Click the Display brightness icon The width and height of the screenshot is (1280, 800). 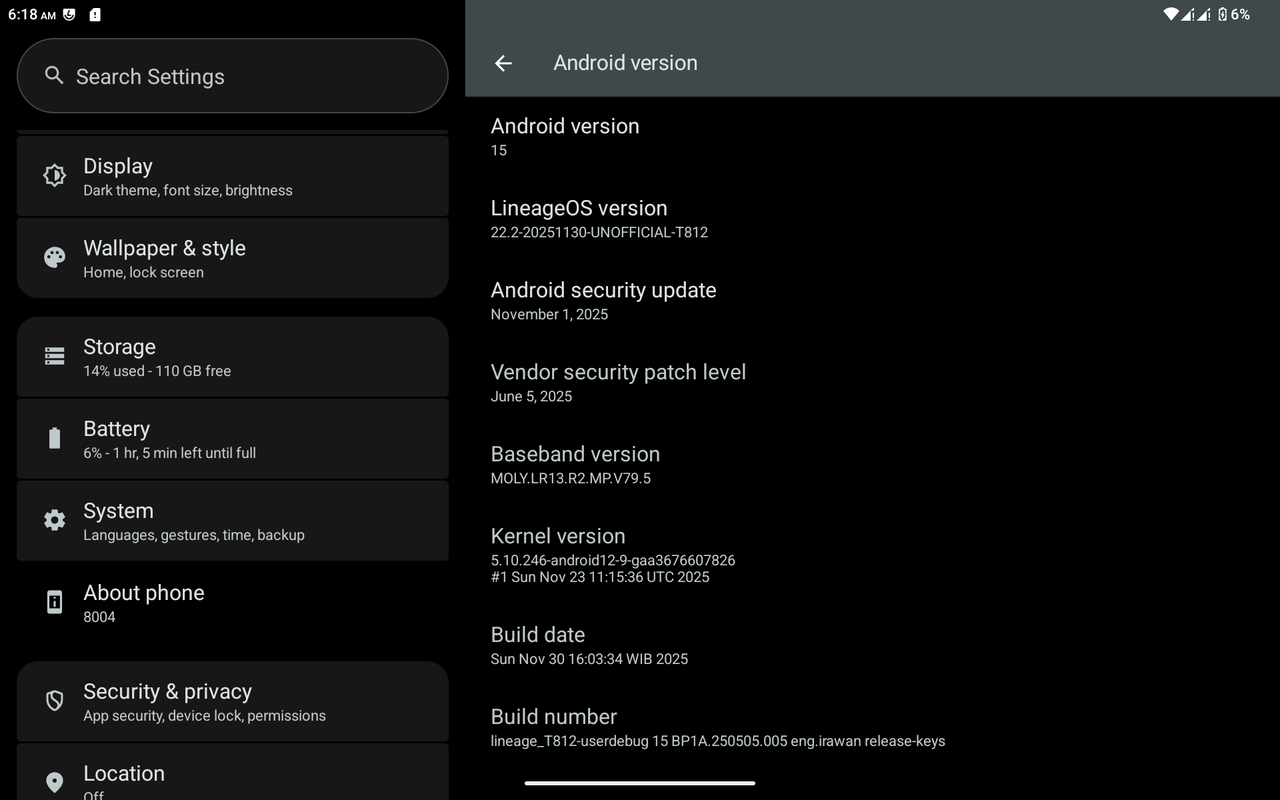(x=54, y=176)
